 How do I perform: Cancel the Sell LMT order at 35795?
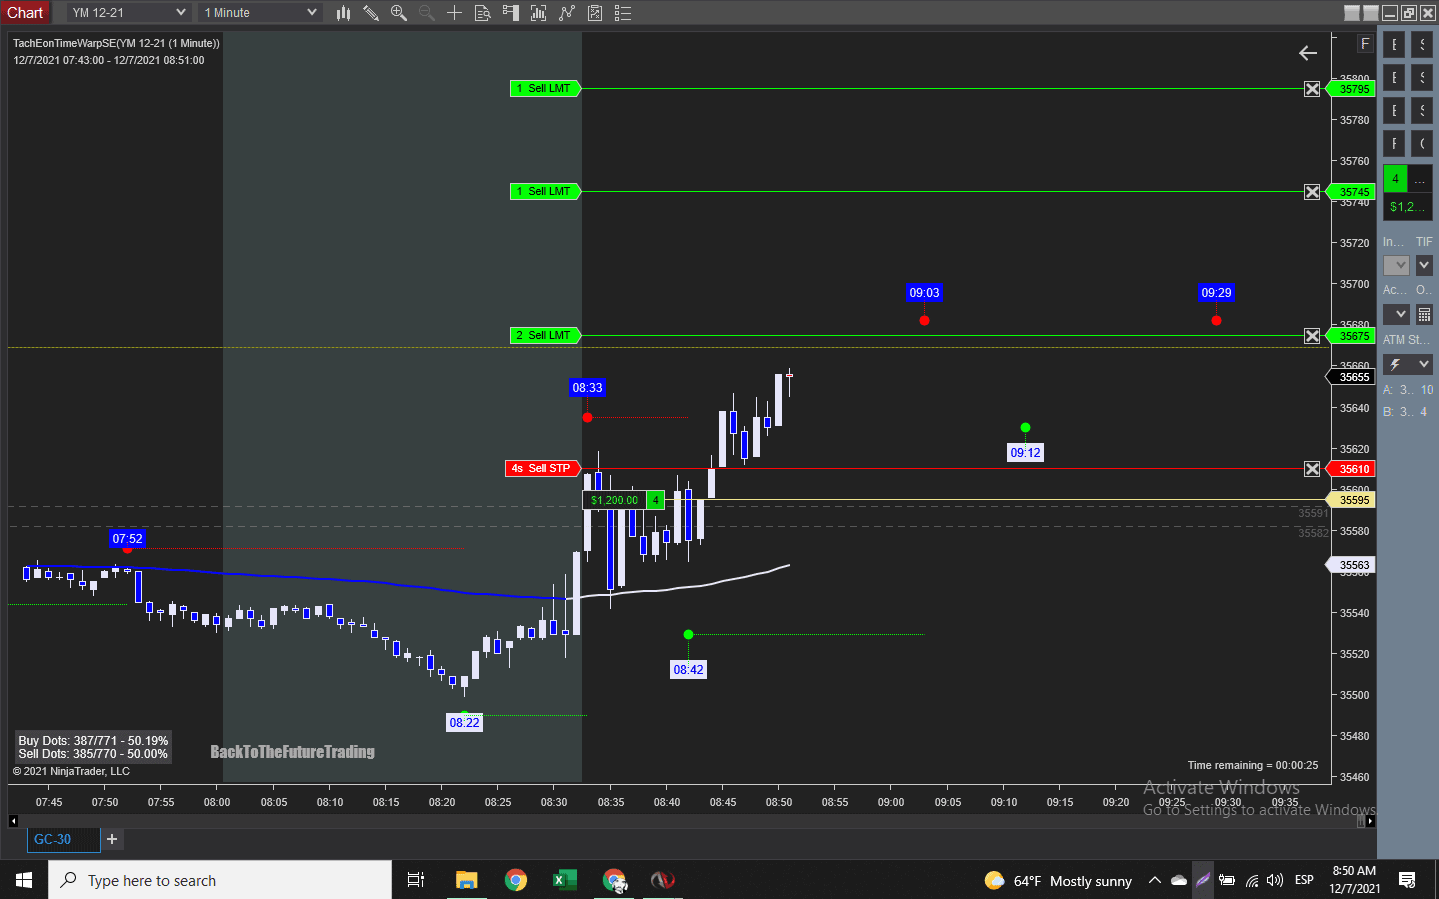1312,89
